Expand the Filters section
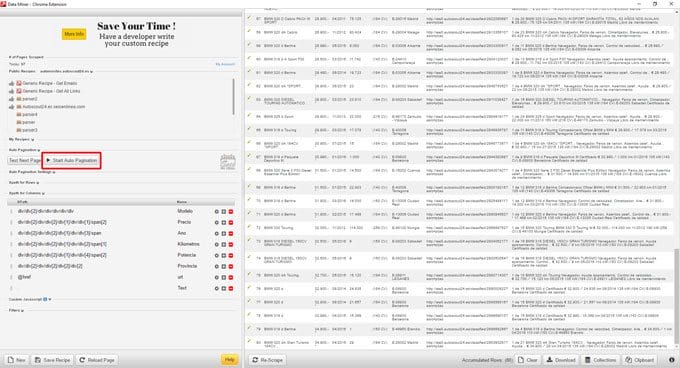Screen dimensions: 680x368 [16, 310]
